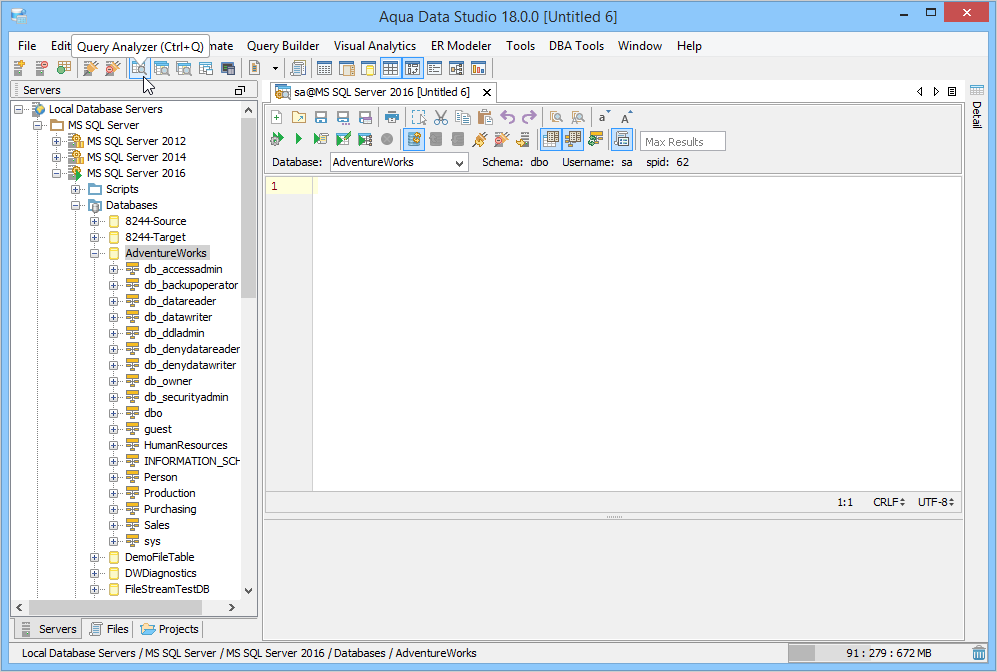Click the scroll-shaped scripts icon in main toolbar
The width and height of the screenshot is (997, 672).
click(x=297, y=68)
